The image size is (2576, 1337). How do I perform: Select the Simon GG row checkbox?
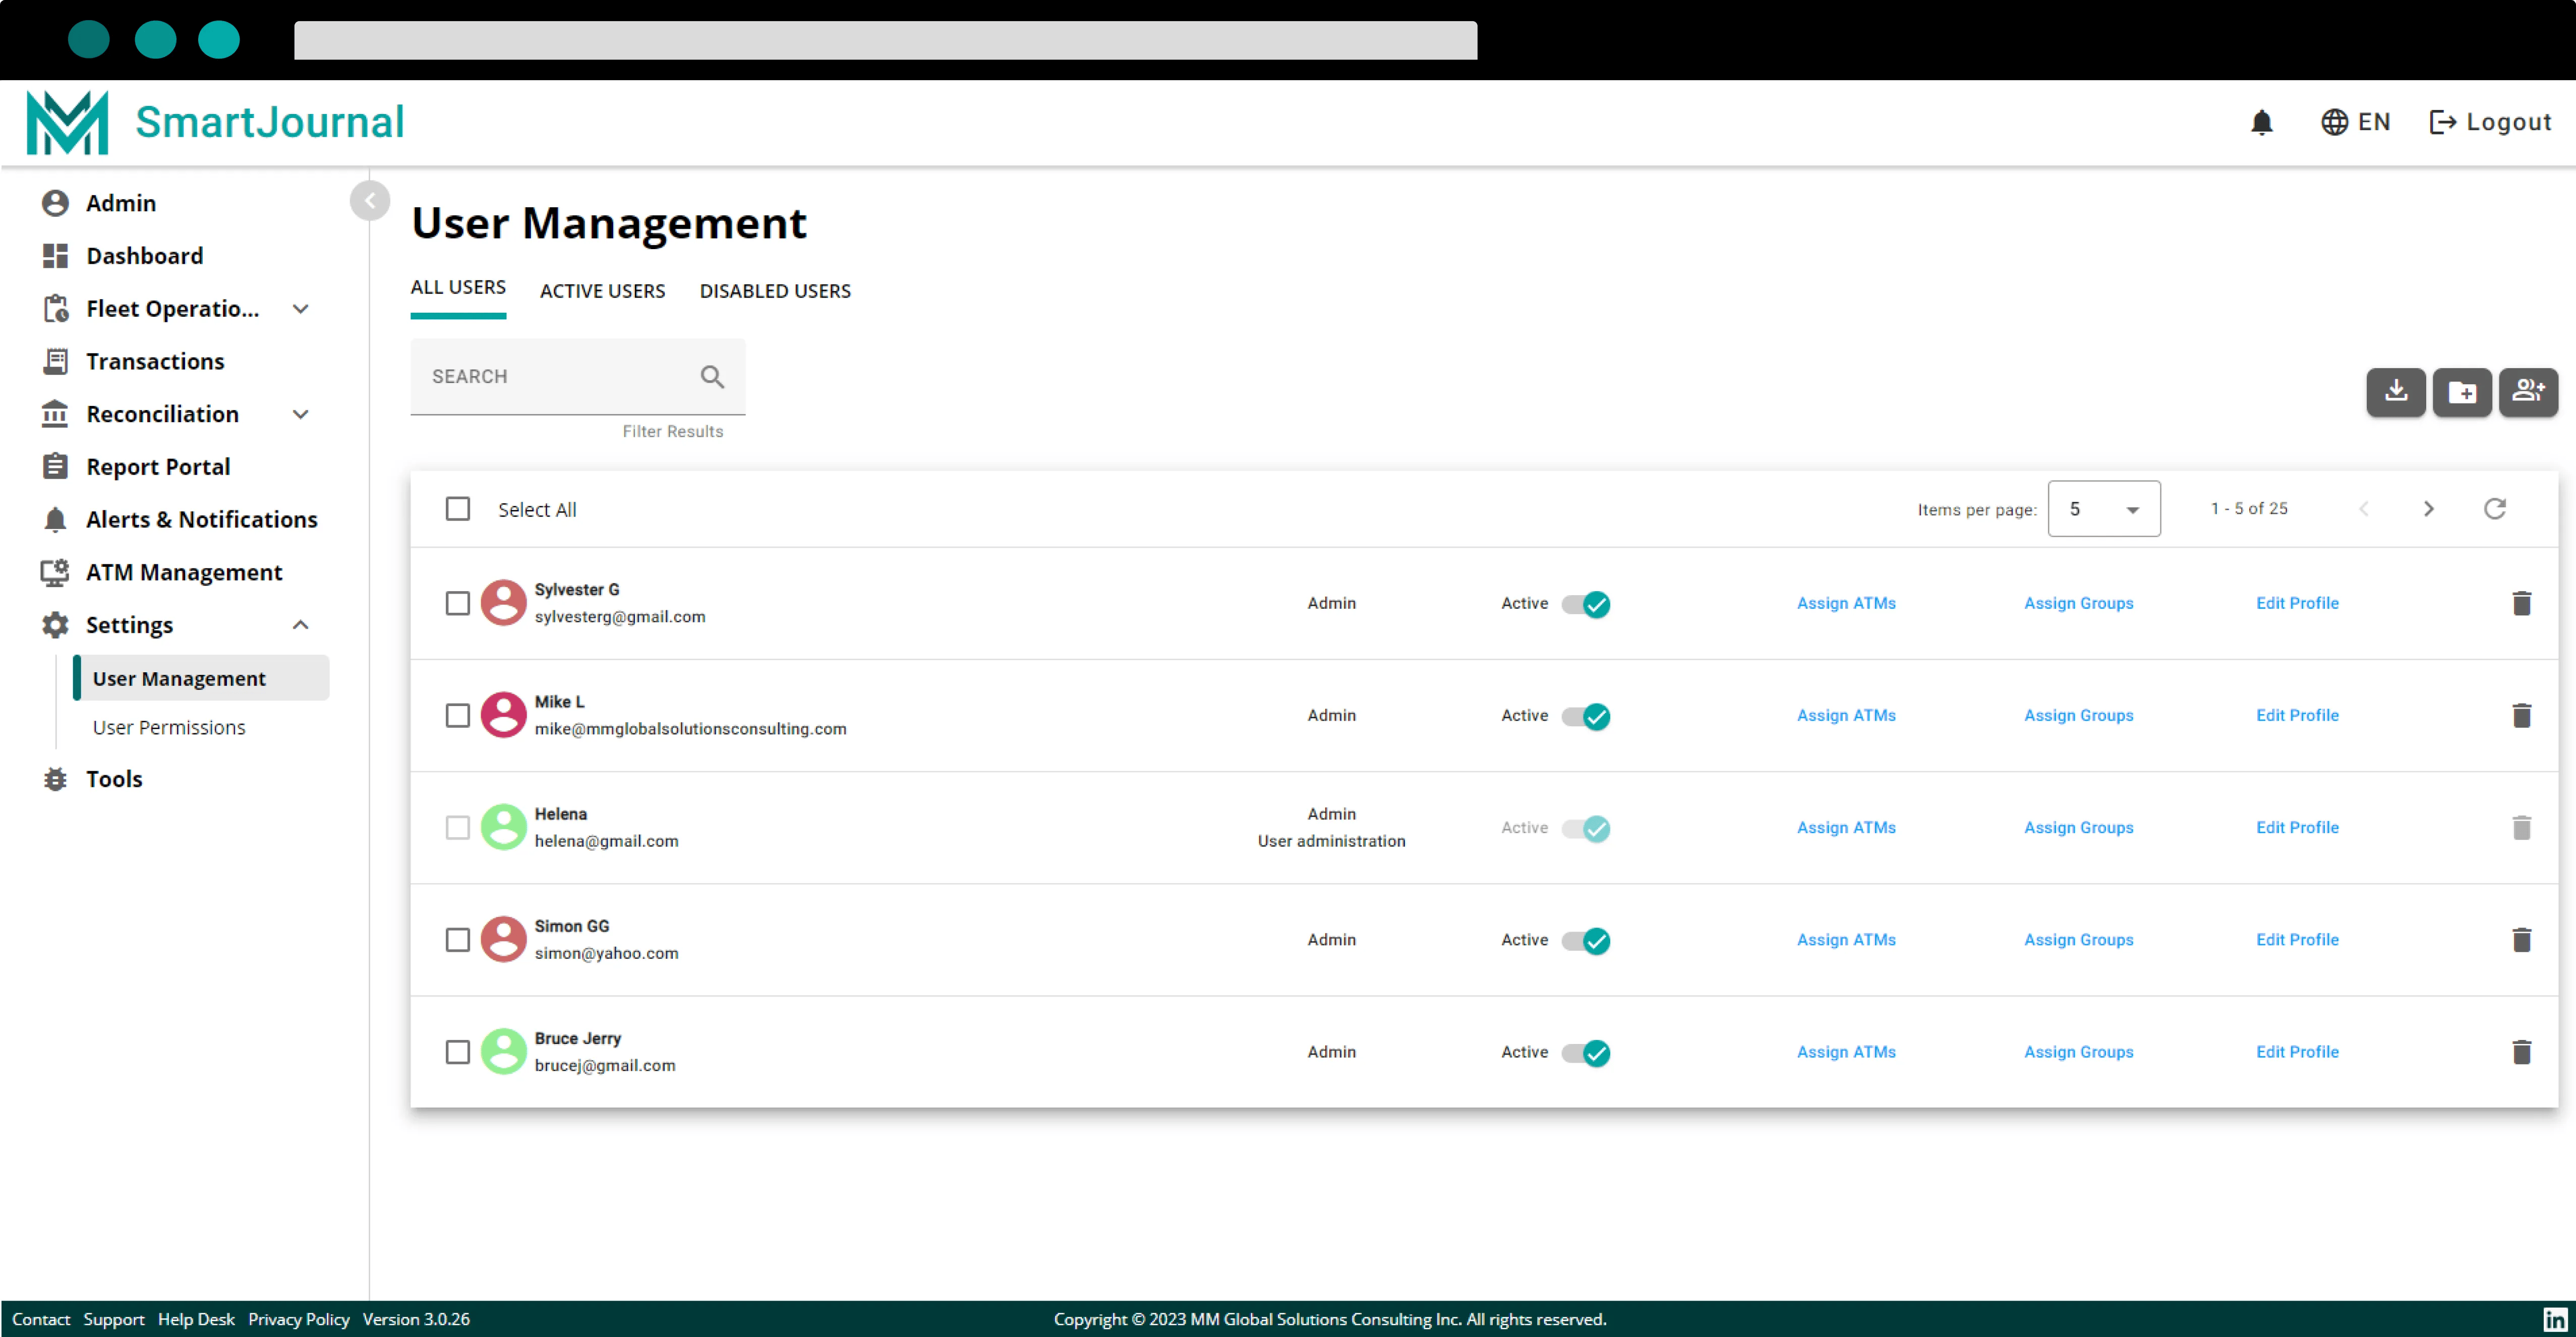(x=458, y=939)
